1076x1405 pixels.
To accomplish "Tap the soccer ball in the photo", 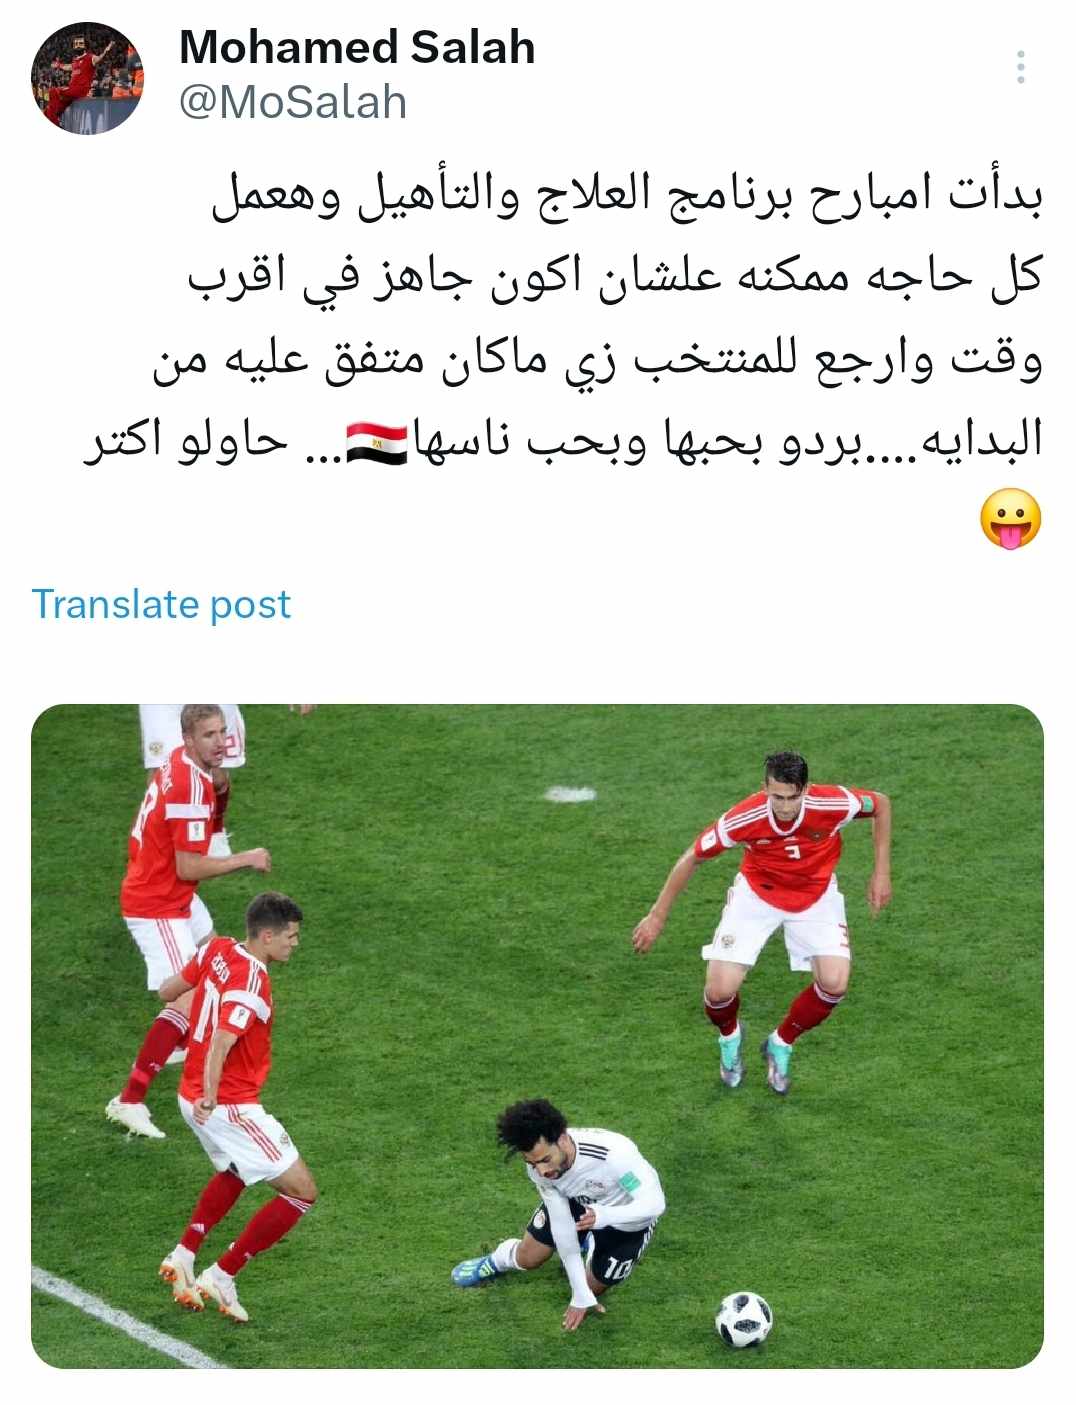I will coord(743,1319).
